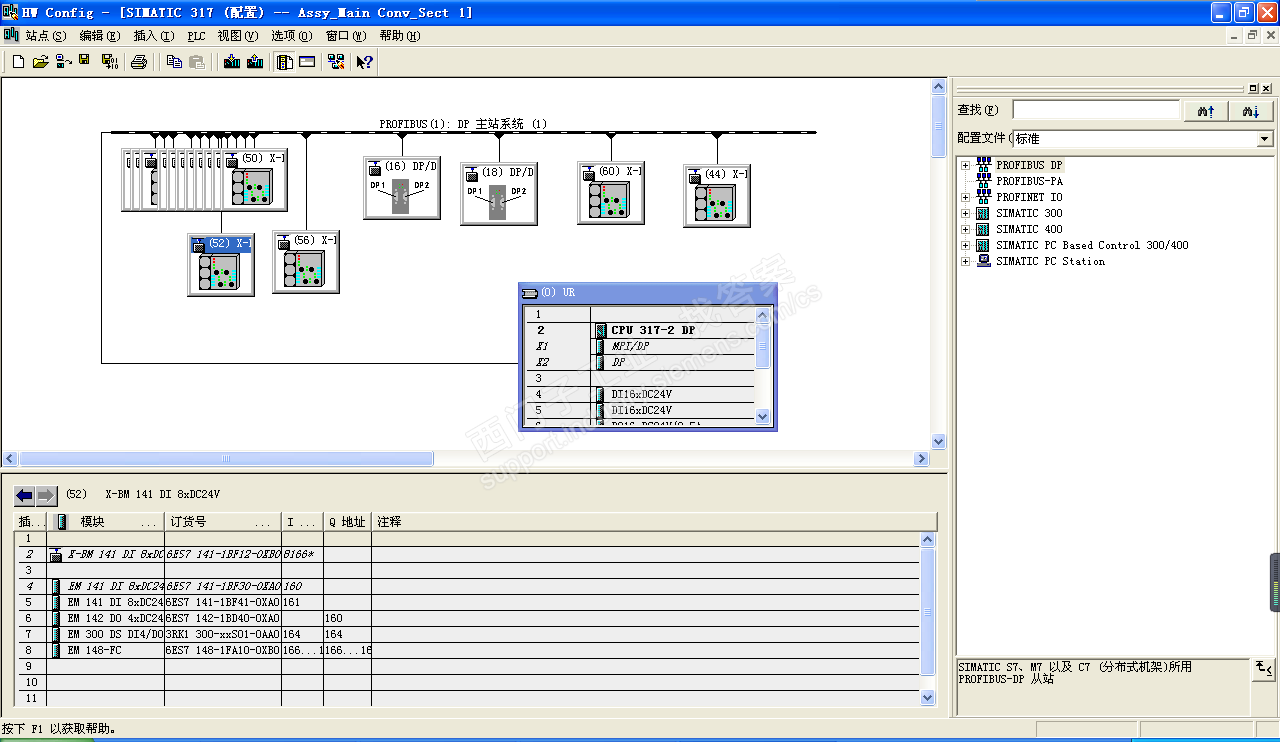Open the 插入(I) menu

click(153, 35)
